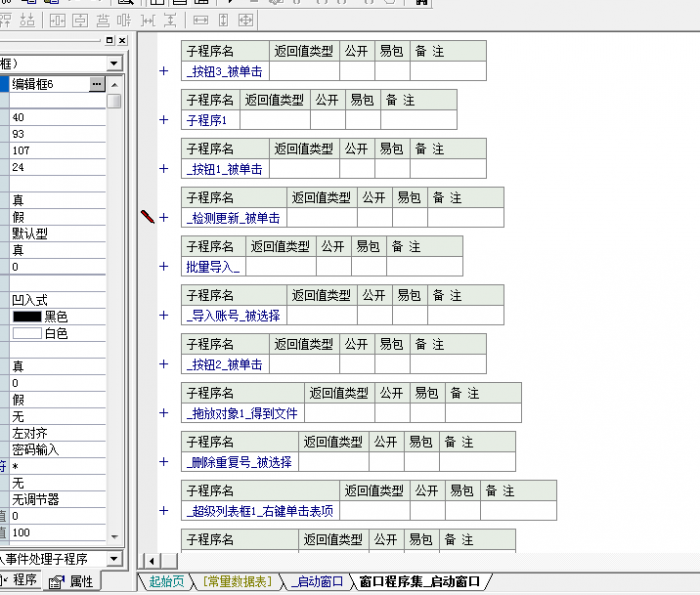Viewport: 700px width, 595px height.
Task: Click the ... button next to 编辑框6
Action: coord(97,85)
